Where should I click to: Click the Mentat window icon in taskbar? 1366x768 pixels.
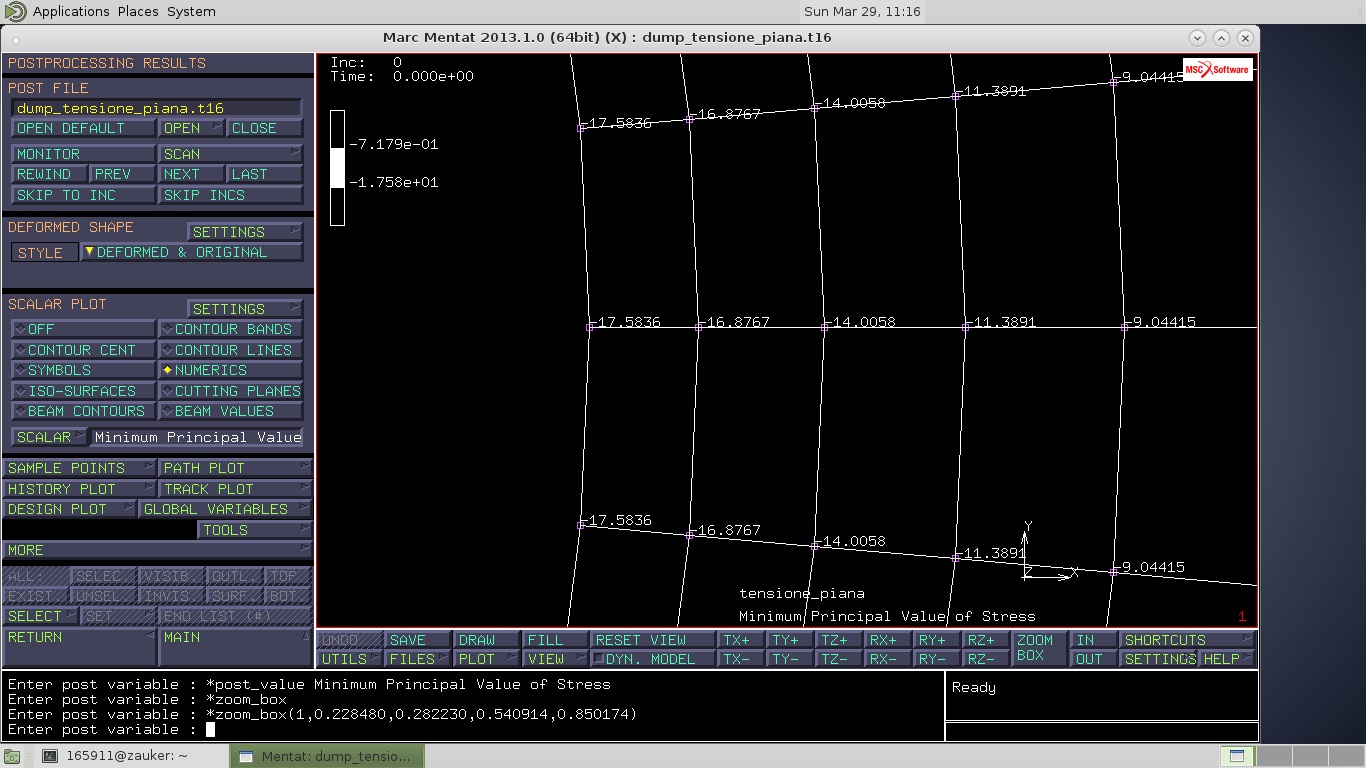[x=246, y=756]
